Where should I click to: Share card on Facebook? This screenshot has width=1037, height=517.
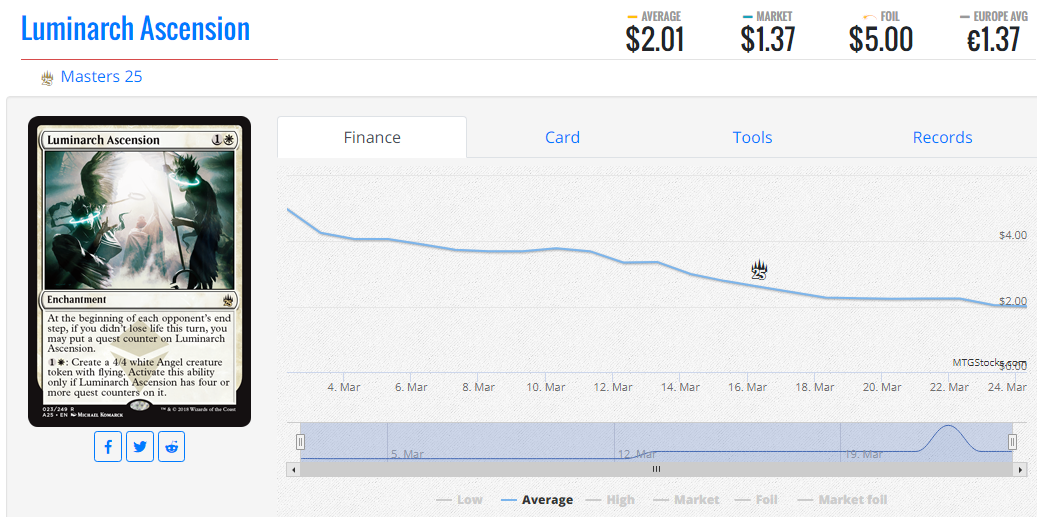point(108,447)
